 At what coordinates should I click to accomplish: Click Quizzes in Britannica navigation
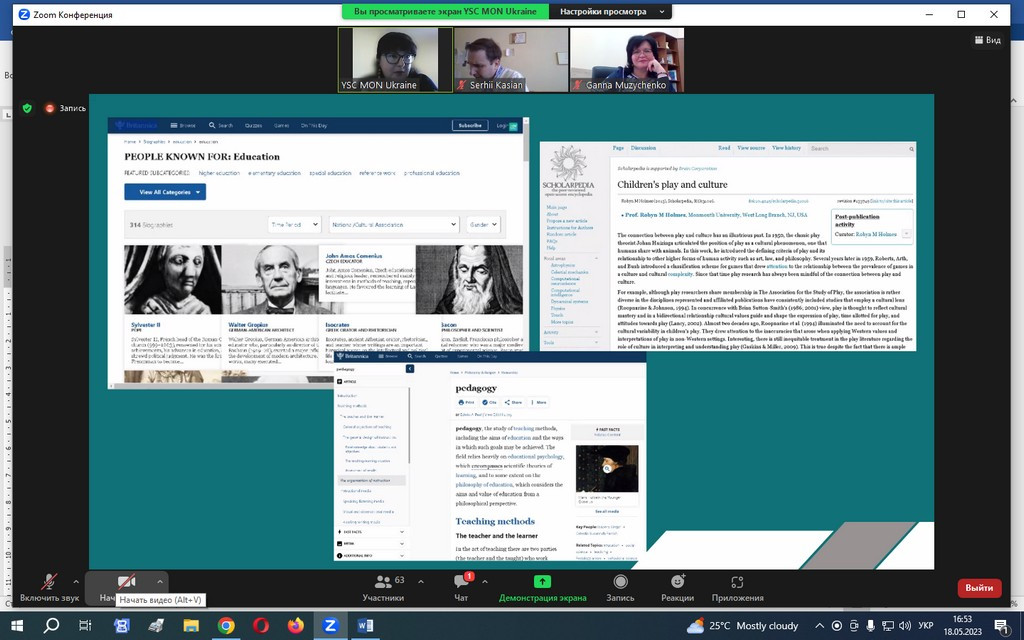coord(253,125)
